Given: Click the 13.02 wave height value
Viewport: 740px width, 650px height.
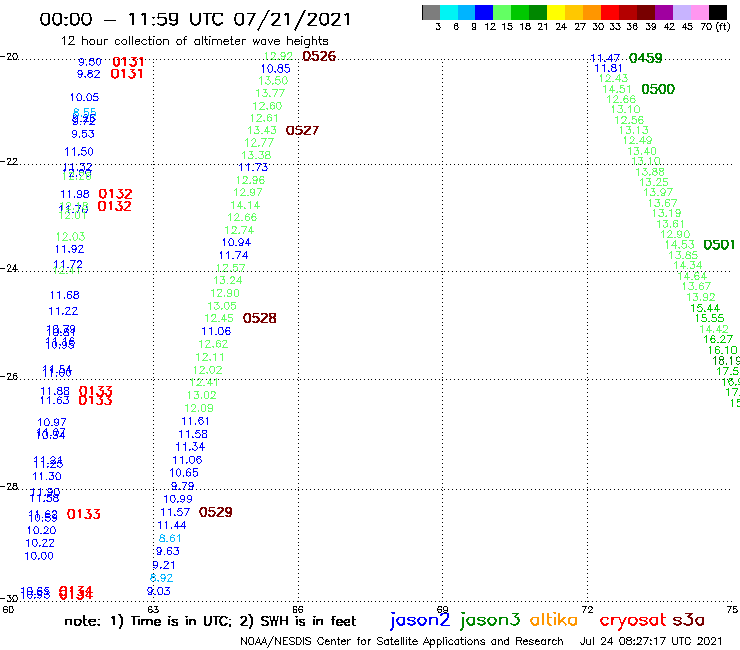Looking at the screenshot, I should pos(202,395).
